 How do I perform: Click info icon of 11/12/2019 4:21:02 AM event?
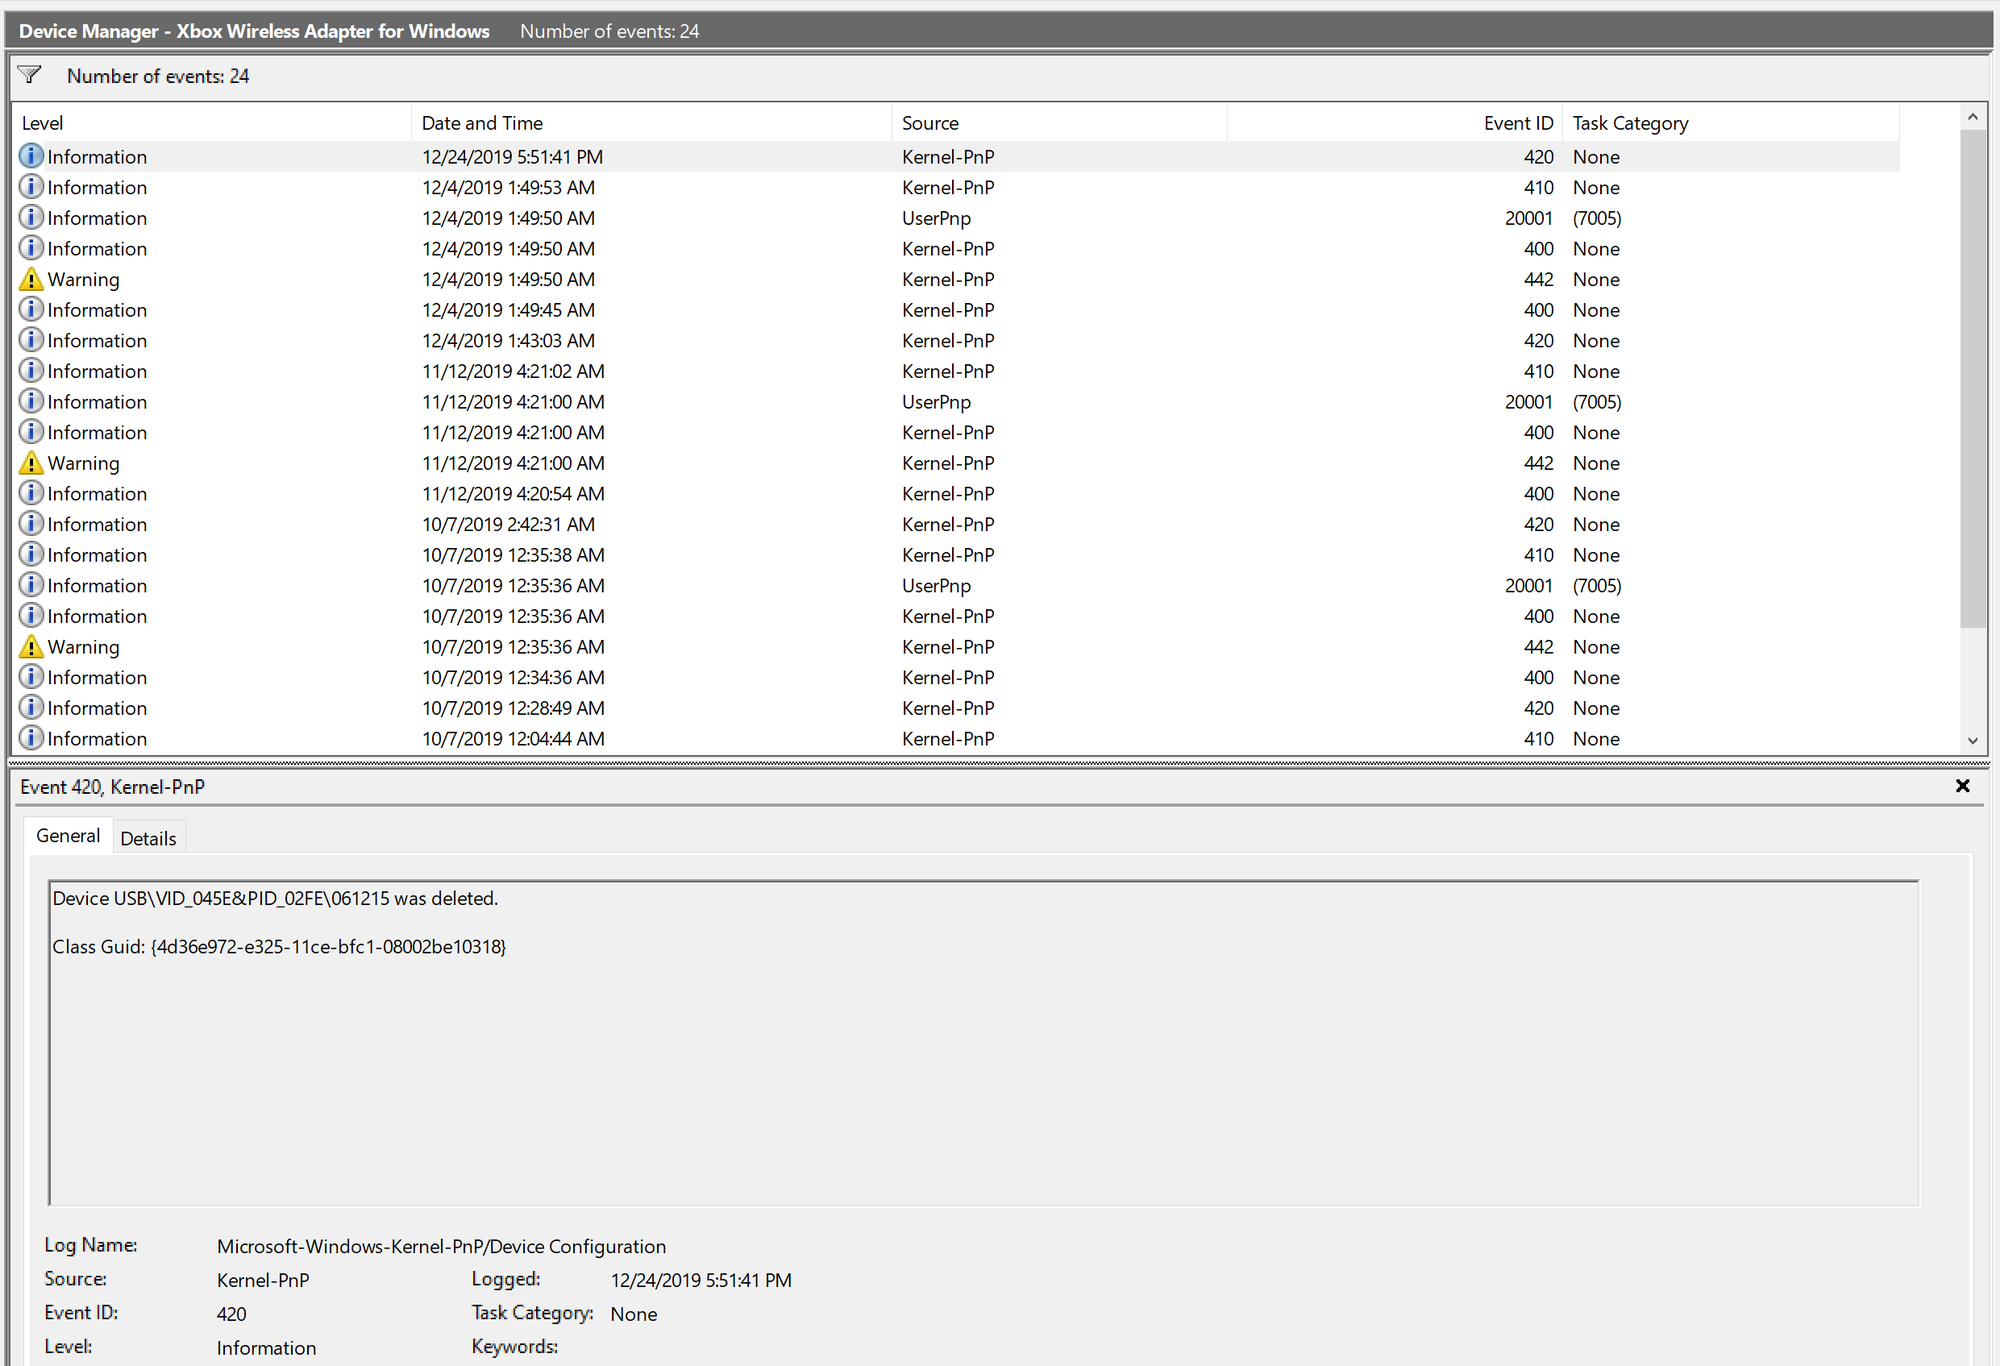coord(31,371)
